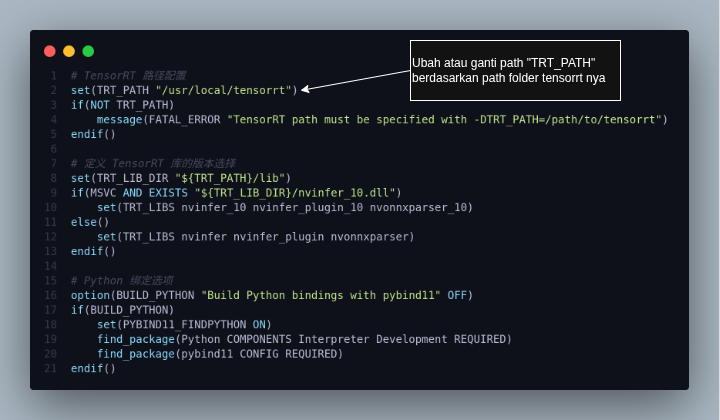Click the else() keyword on line 11
Screen dimensions: 720x420
click(x=90, y=222)
